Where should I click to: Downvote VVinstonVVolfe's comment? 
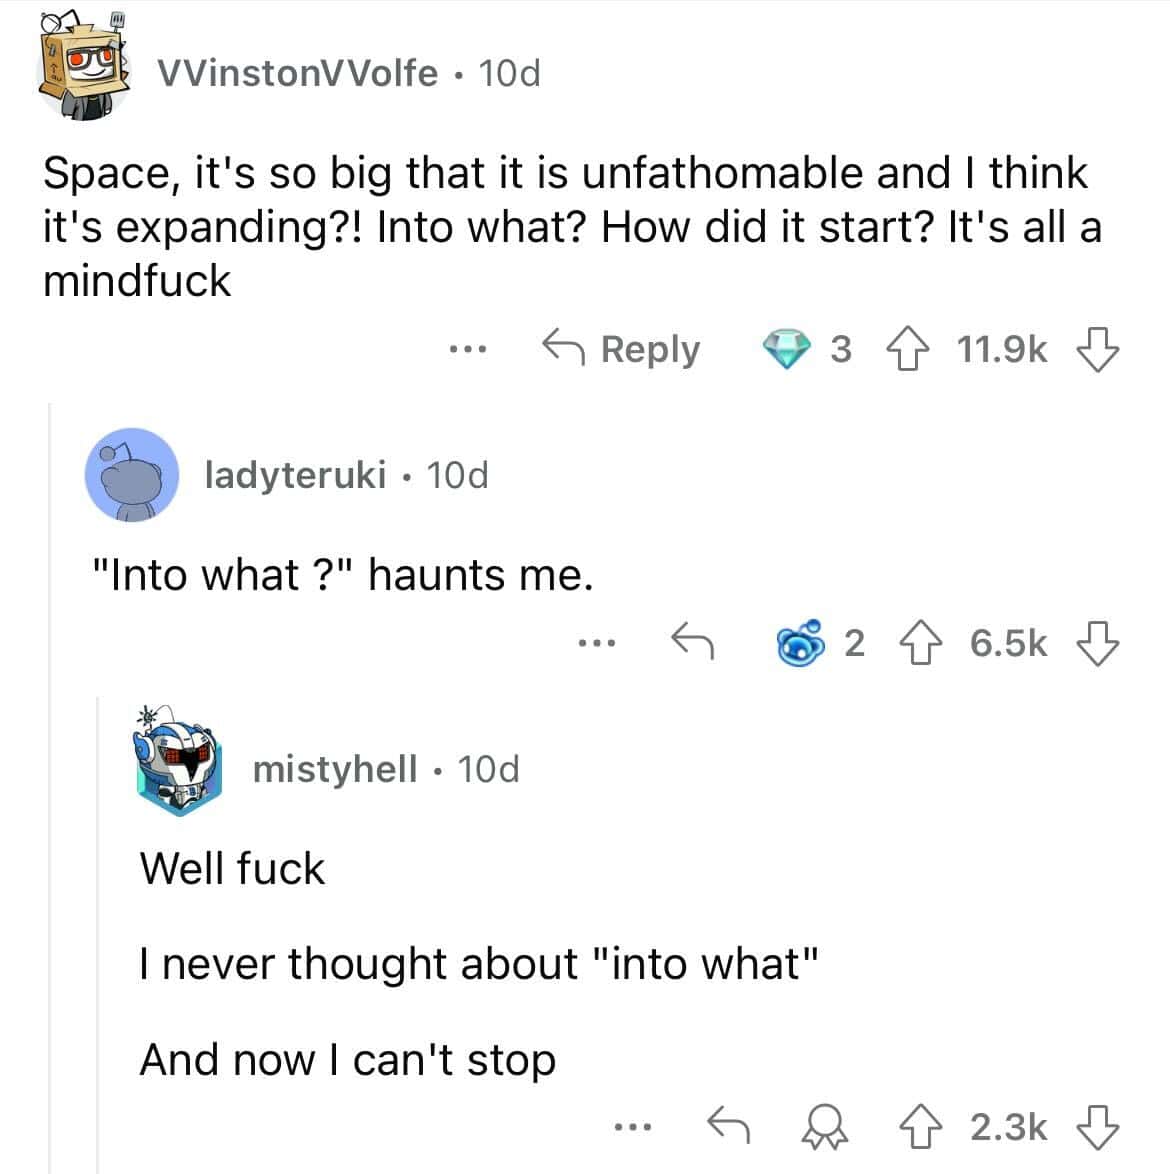[1097, 349]
